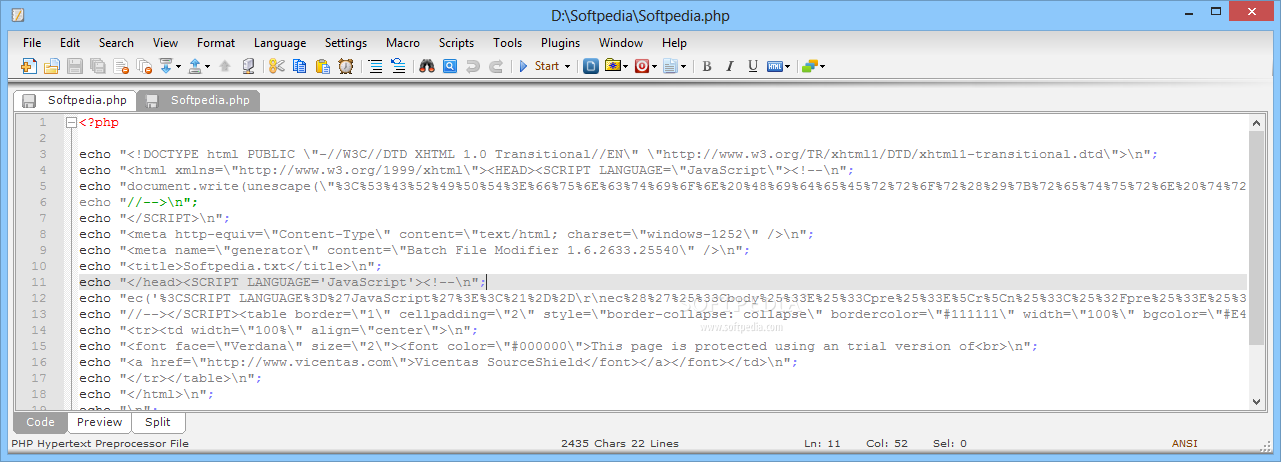This screenshot has height=462, width=1281.
Task: Click the Close File icon
Action: (121, 66)
